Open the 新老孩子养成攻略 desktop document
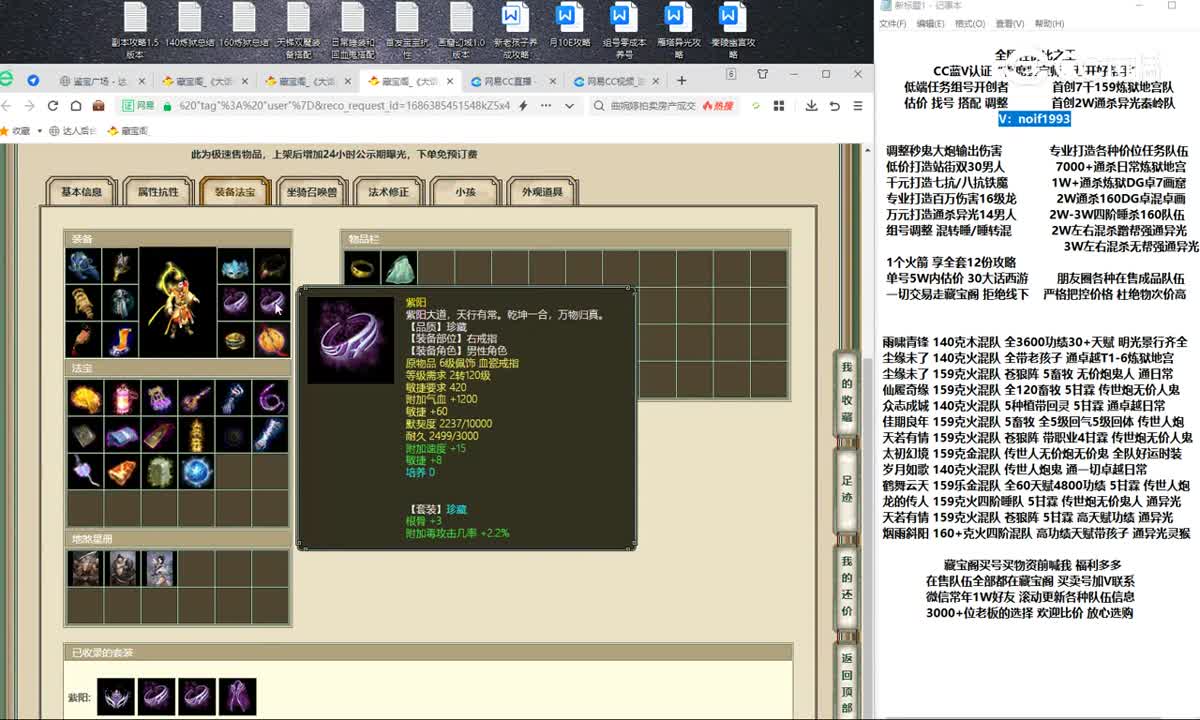 (514, 30)
